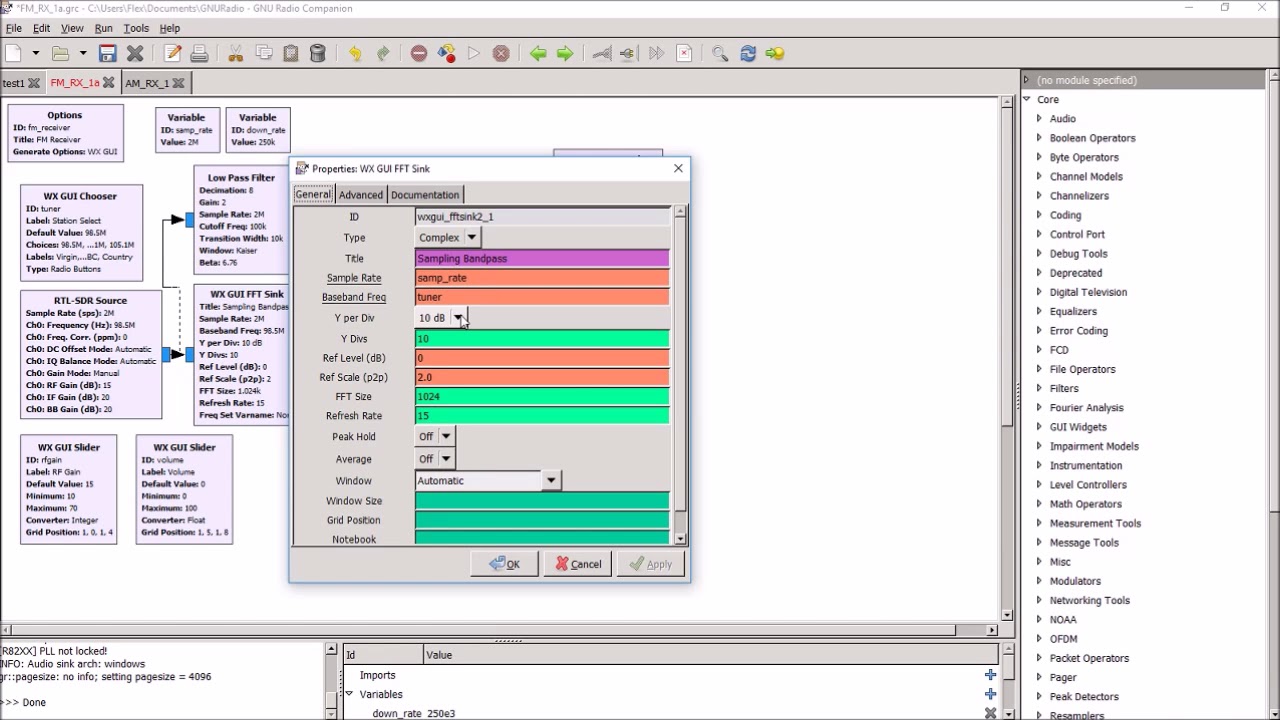Add an import with Imports plus icon

[x=990, y=675]
